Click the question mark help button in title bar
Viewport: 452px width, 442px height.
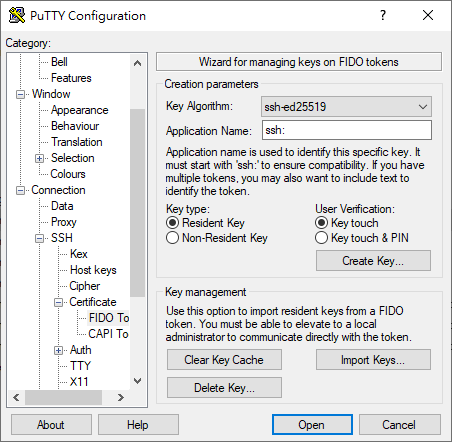coord(383,15)
